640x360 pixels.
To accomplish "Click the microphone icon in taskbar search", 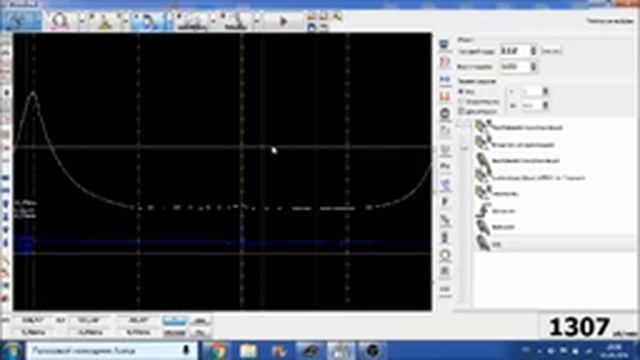I will [x=186, y=350].
